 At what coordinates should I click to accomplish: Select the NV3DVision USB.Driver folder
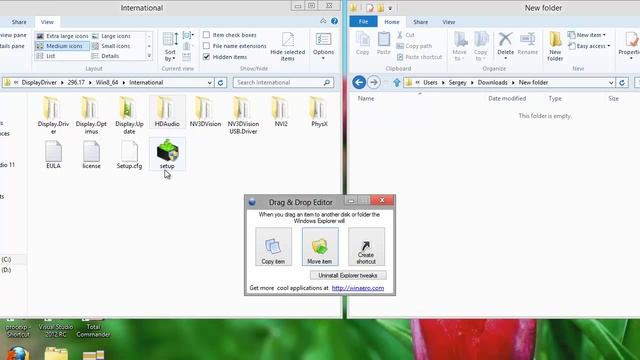coord(243,116)
